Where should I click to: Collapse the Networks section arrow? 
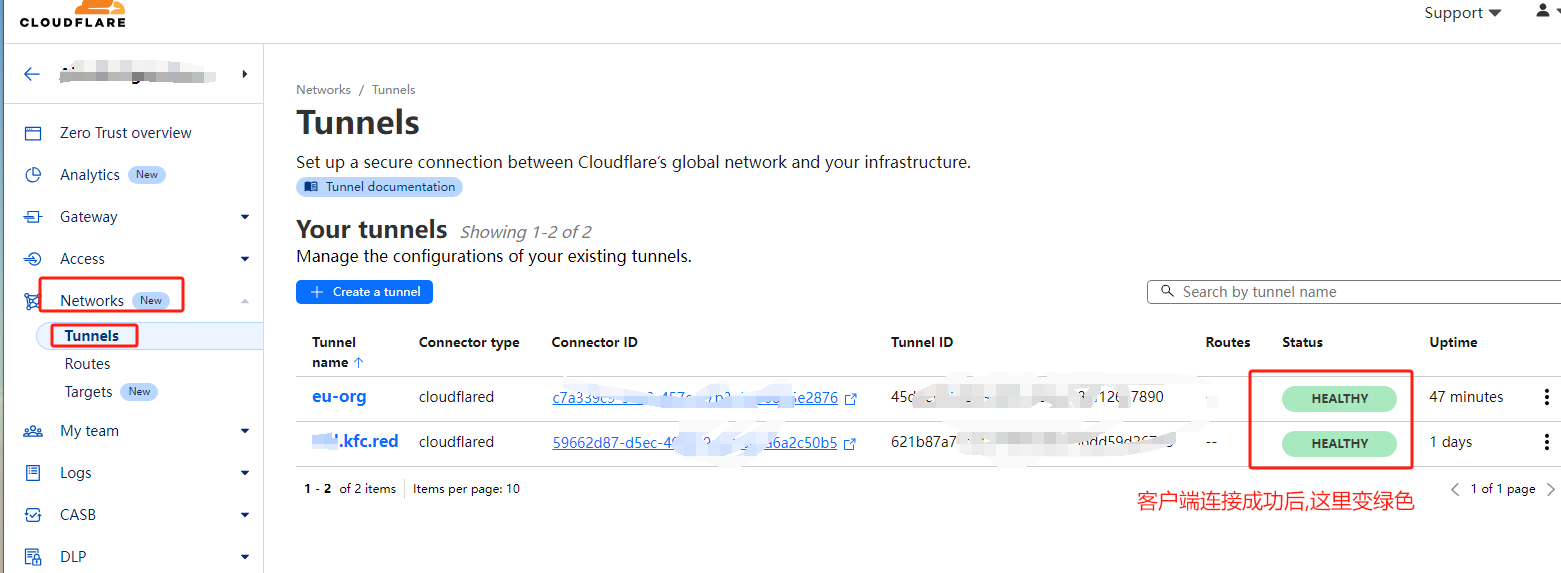coord(245,301)
